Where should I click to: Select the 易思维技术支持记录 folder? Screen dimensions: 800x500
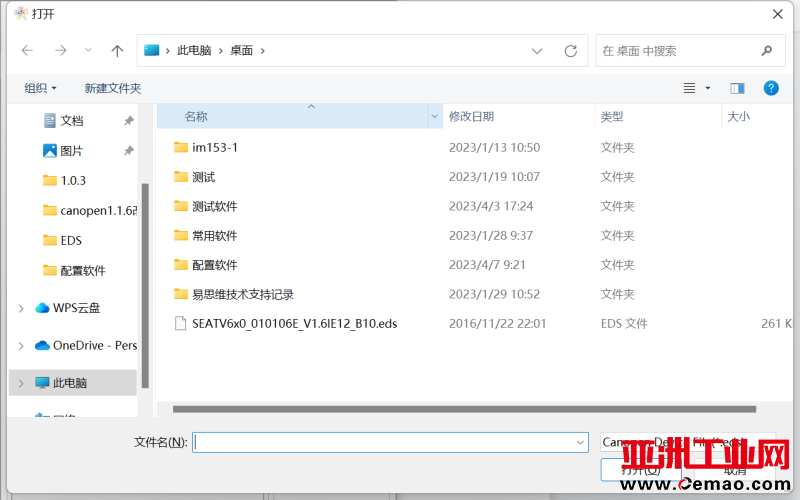click(243, 294)
